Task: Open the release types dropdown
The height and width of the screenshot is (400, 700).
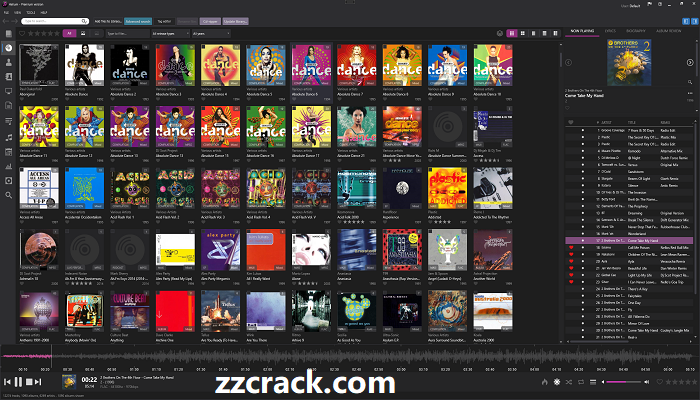Action: point(171,33)
